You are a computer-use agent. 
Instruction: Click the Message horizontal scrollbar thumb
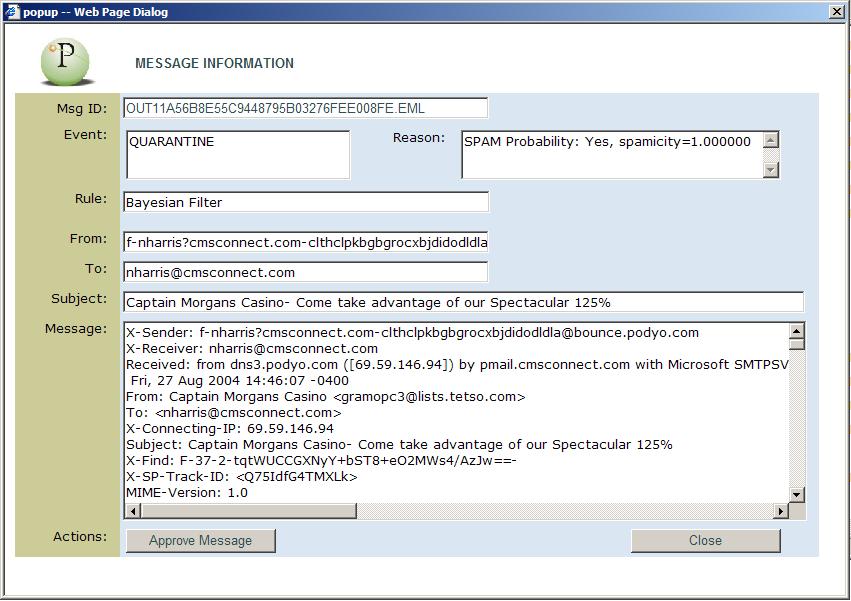(249, 511)
